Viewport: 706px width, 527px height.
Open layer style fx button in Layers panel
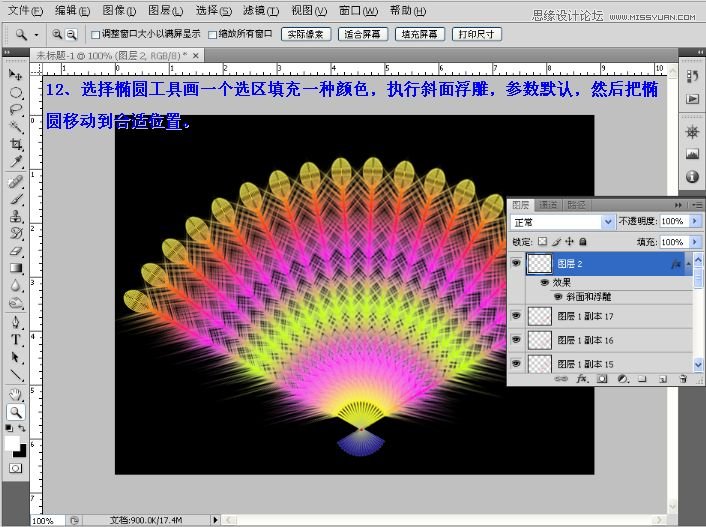(582, 379)
